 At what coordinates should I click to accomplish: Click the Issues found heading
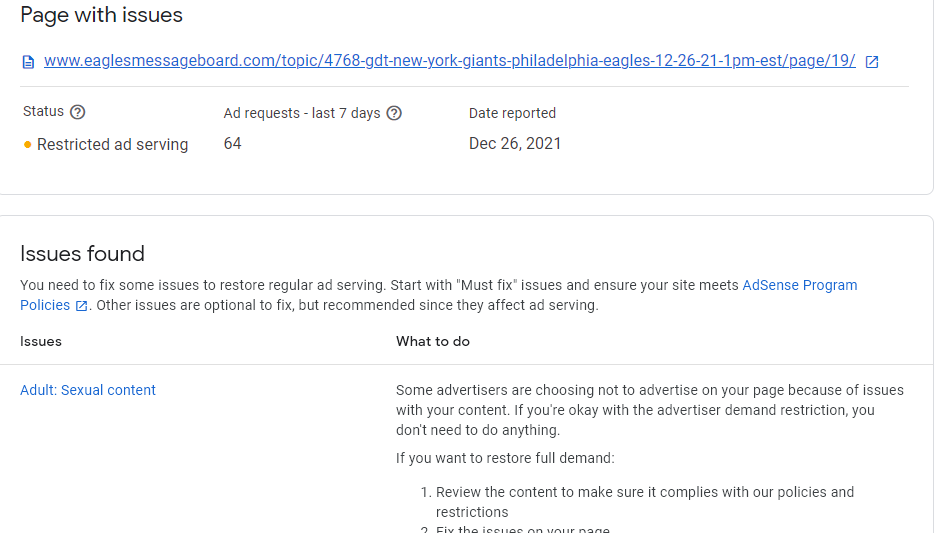[x=82, y=253]
